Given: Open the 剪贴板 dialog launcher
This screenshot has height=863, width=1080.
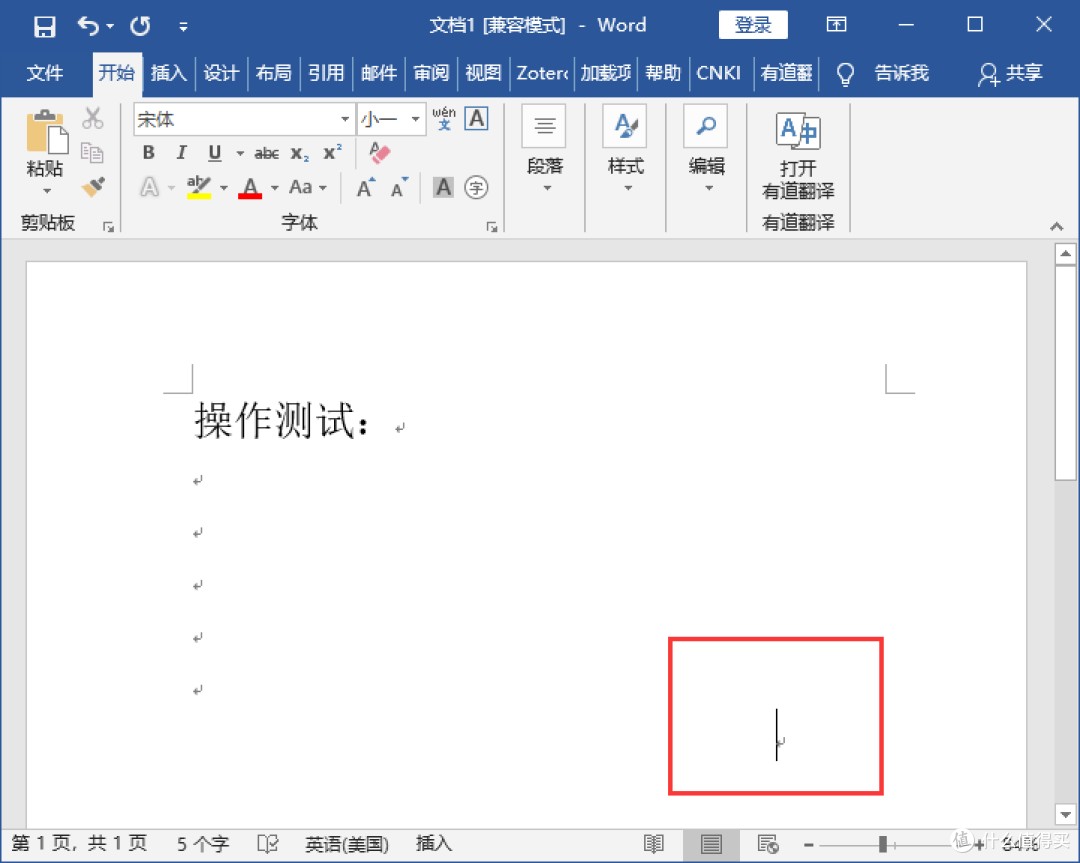Looking at the screenshot, I should (108, 227).
